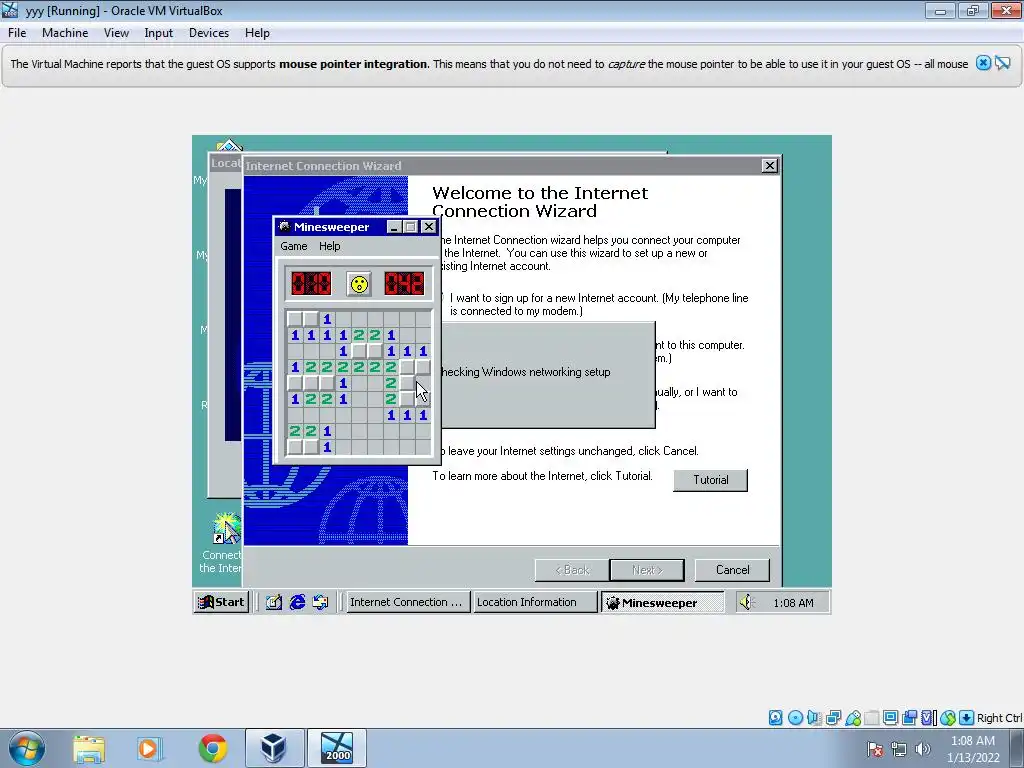Open the VirtualBox Help menu

pyautogui.click(x=257, y=33)
